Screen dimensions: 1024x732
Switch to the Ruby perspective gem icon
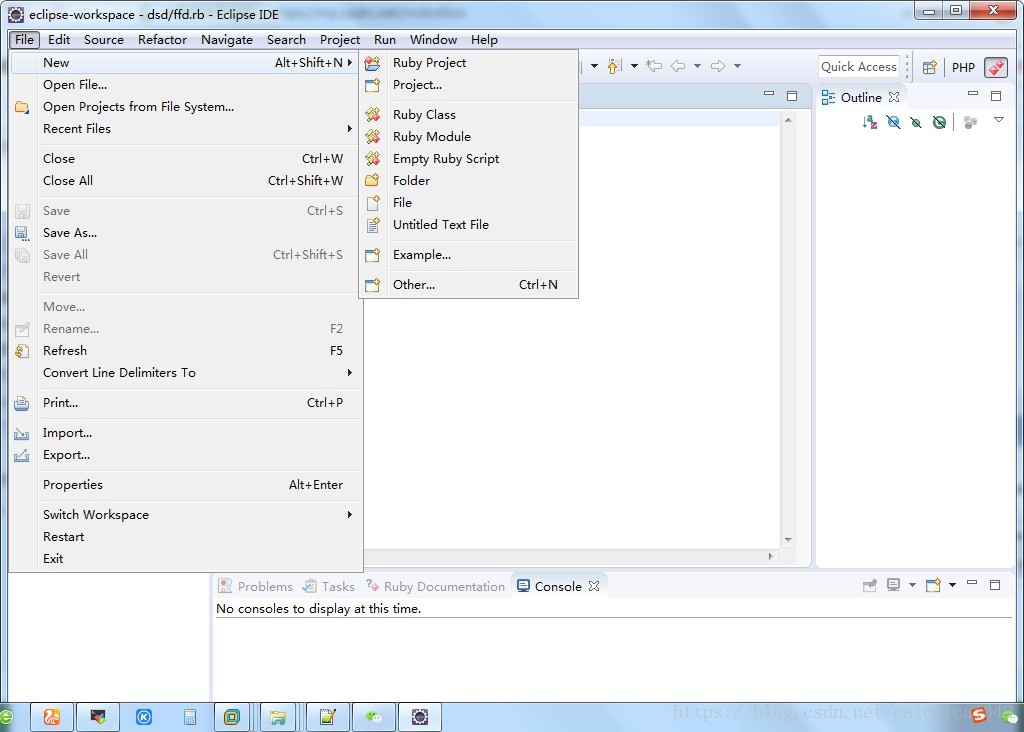click(x=996, y=67)
